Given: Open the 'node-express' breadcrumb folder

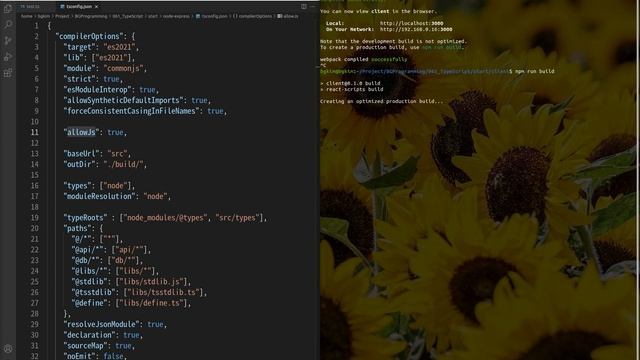Looking at the screenshot, I should [x=176, y=16].
